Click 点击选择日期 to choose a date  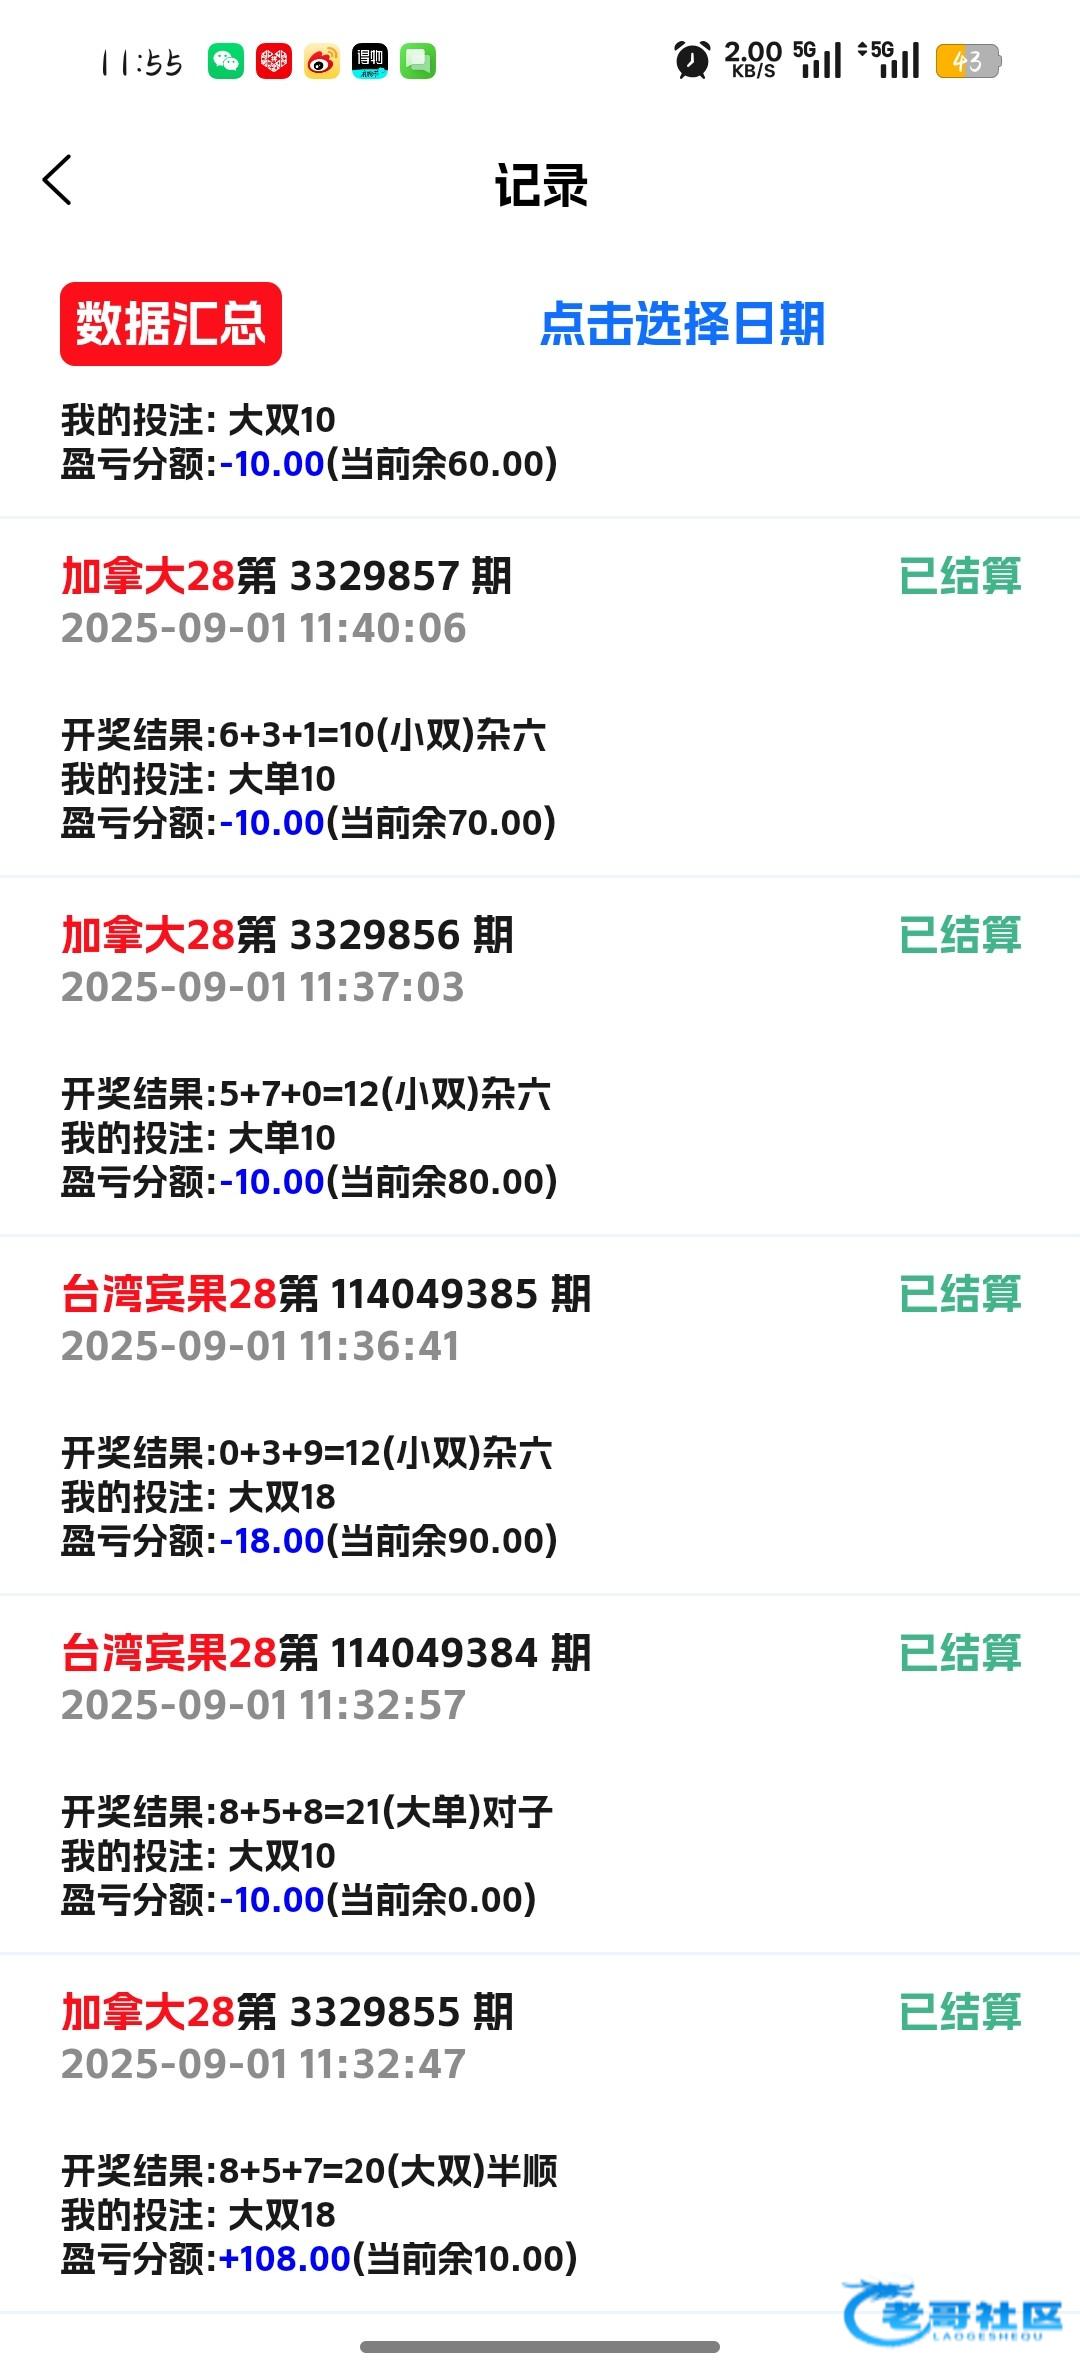coord(682,324)
